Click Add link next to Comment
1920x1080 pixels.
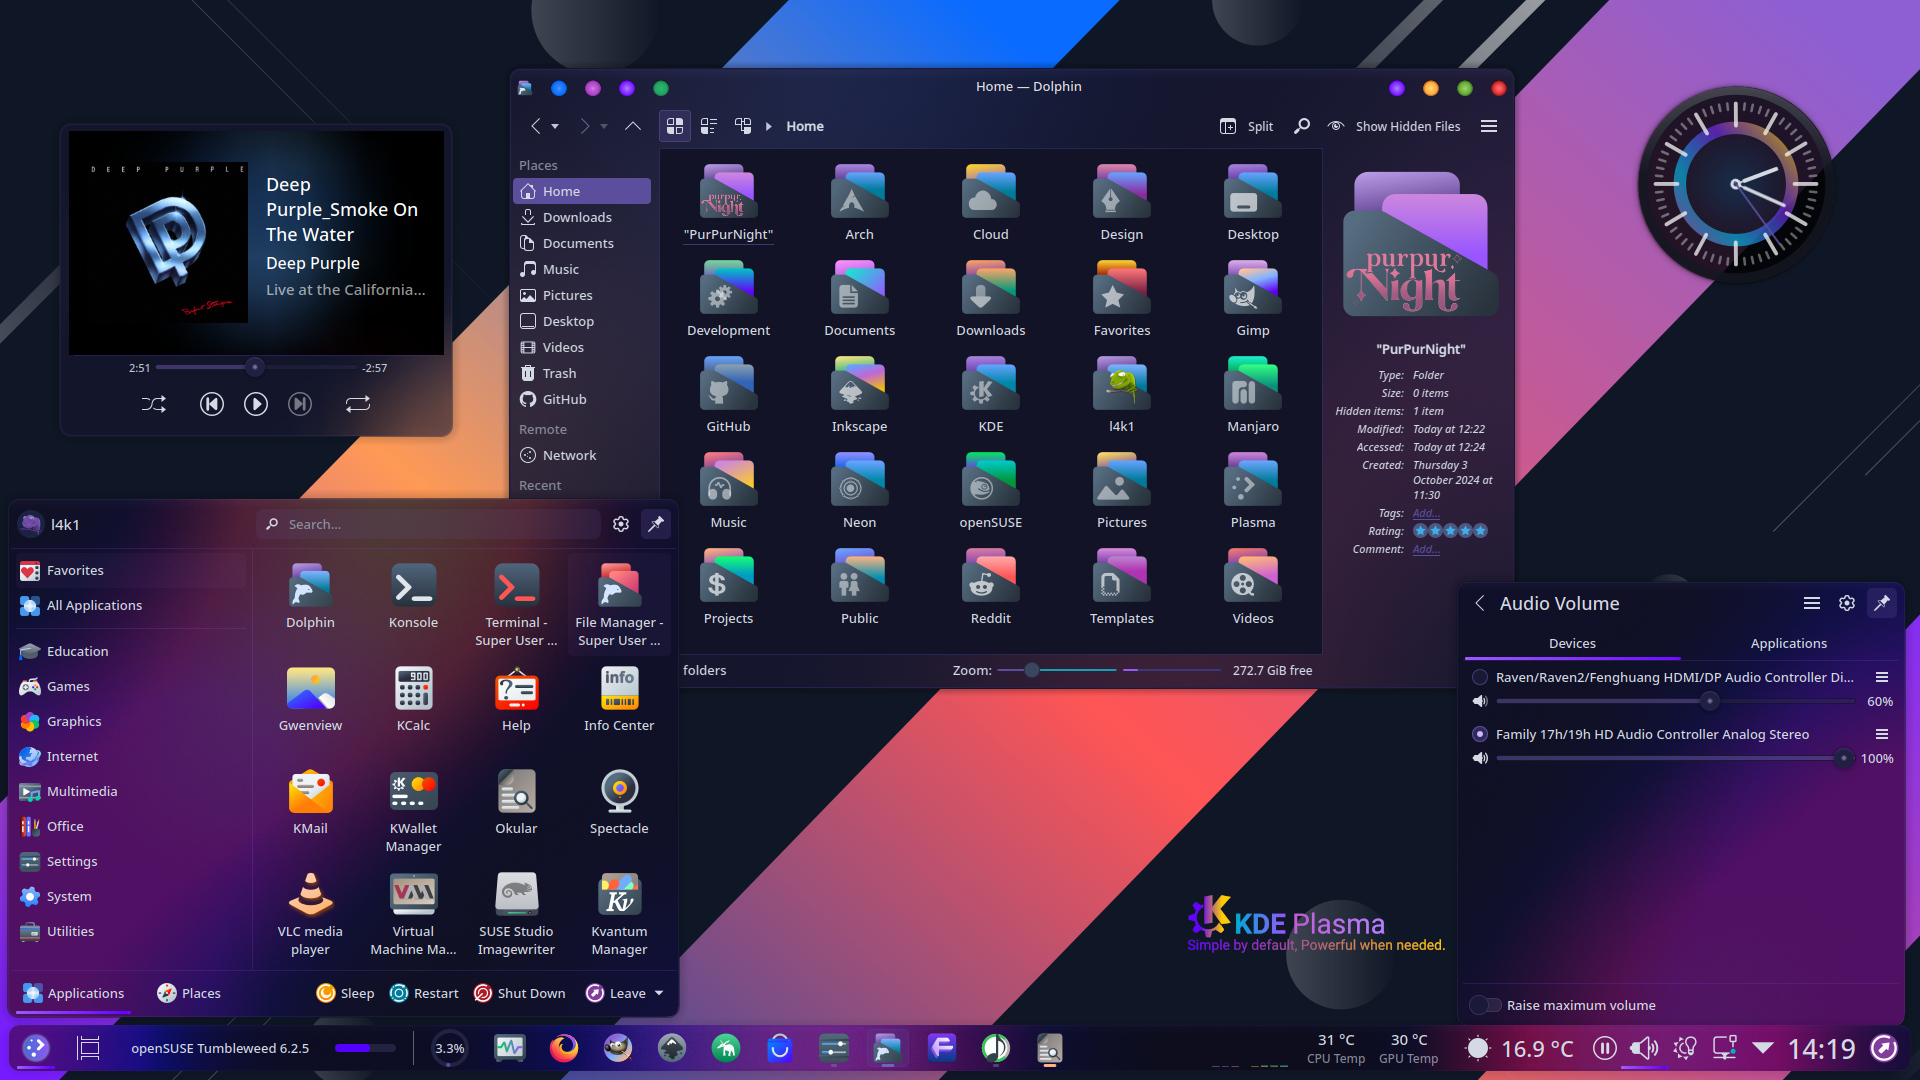click(x=1426, y=549)
